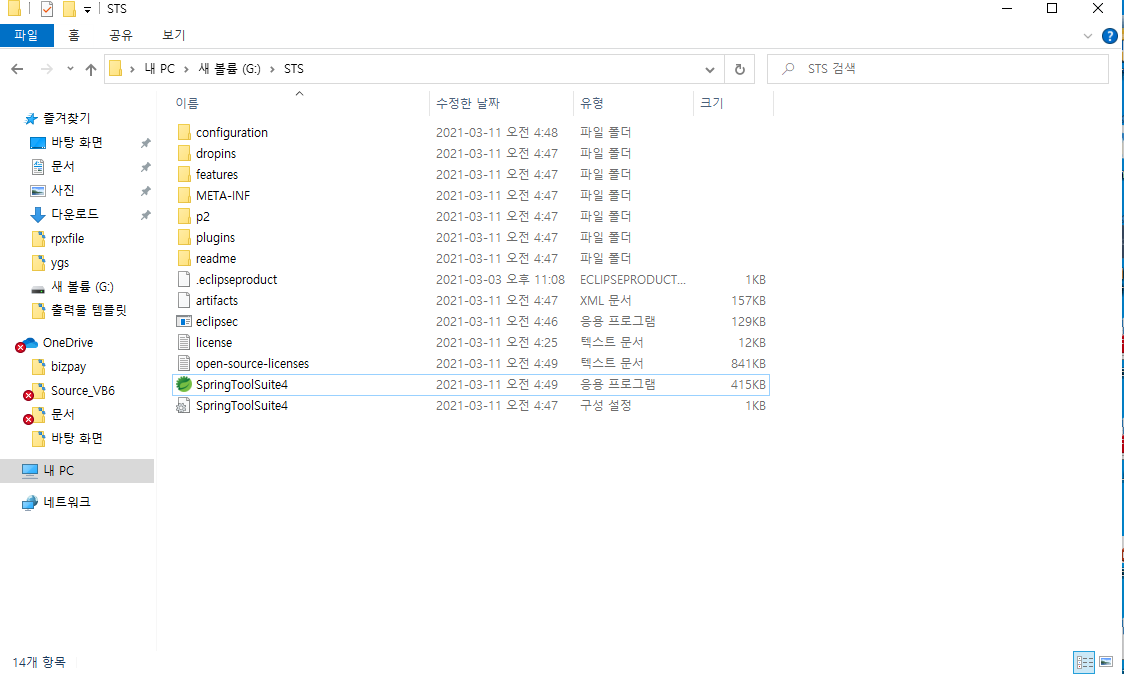Open the 공유 ribbon tab

(x=120, y=35)
